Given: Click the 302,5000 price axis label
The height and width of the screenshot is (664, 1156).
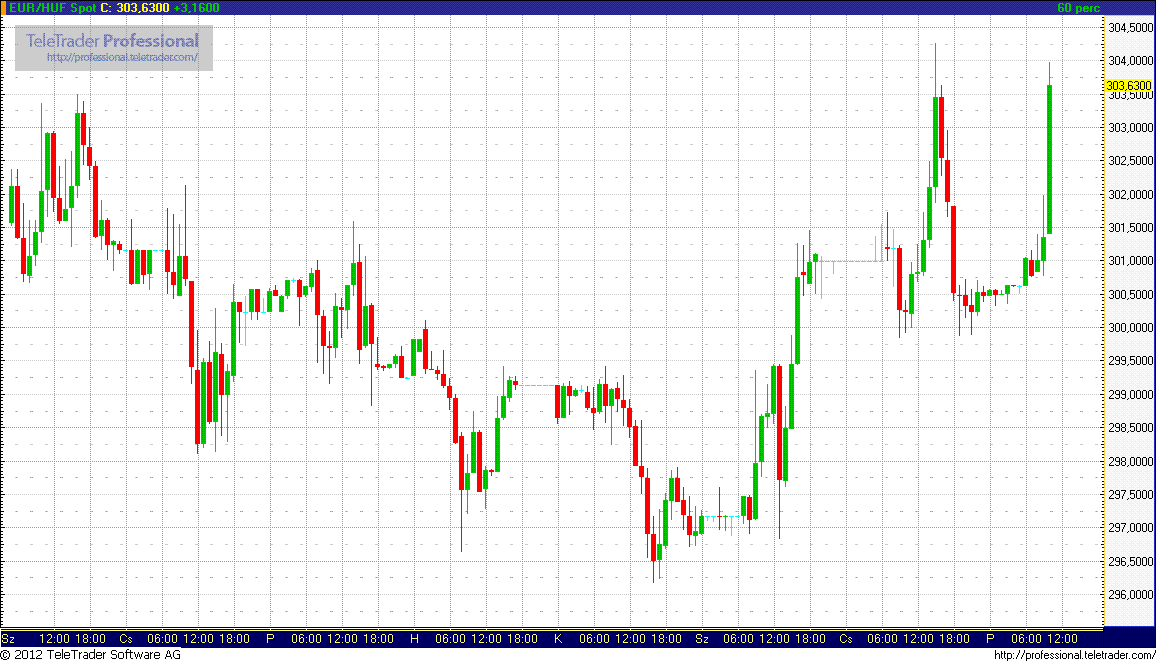Looking at the screenshot, I should pos(1130,161).
